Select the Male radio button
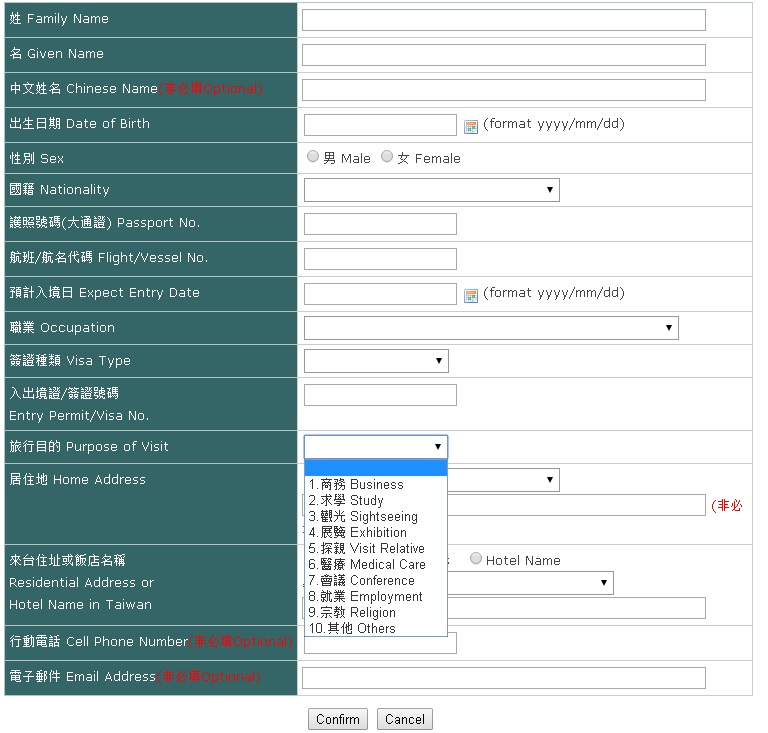 pyautogui.click(x=312, y=156)
